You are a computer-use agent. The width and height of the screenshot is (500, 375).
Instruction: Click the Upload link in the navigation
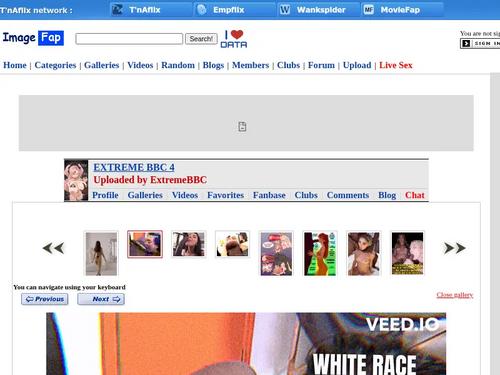[x=357, y=65]
